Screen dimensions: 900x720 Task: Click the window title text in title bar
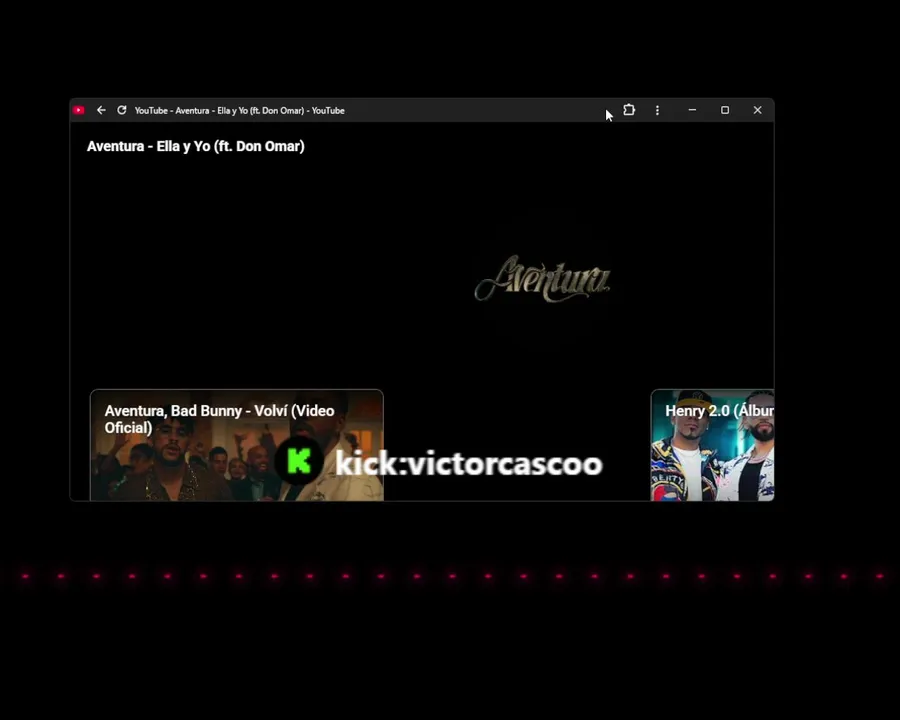click(239, 111)
